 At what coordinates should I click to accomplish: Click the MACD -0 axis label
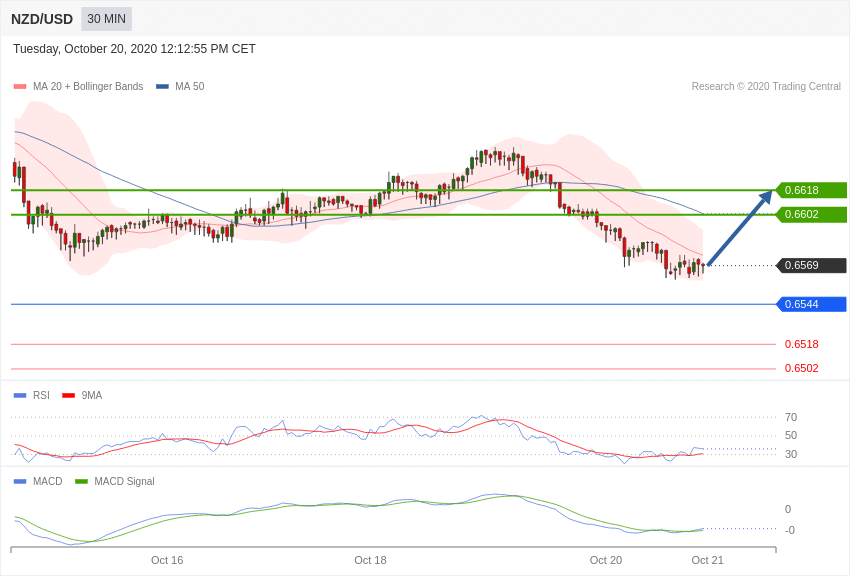[789, 530]
